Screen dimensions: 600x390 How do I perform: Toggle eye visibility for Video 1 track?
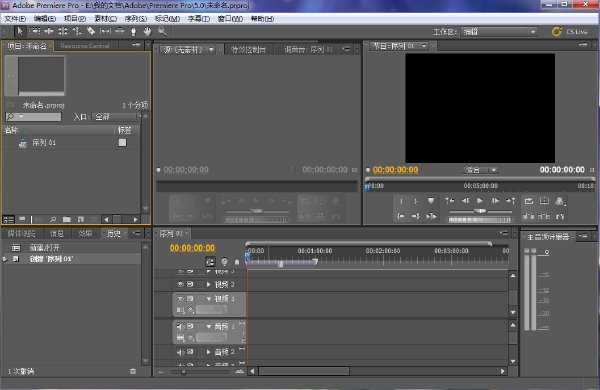(x=180, y=299)
